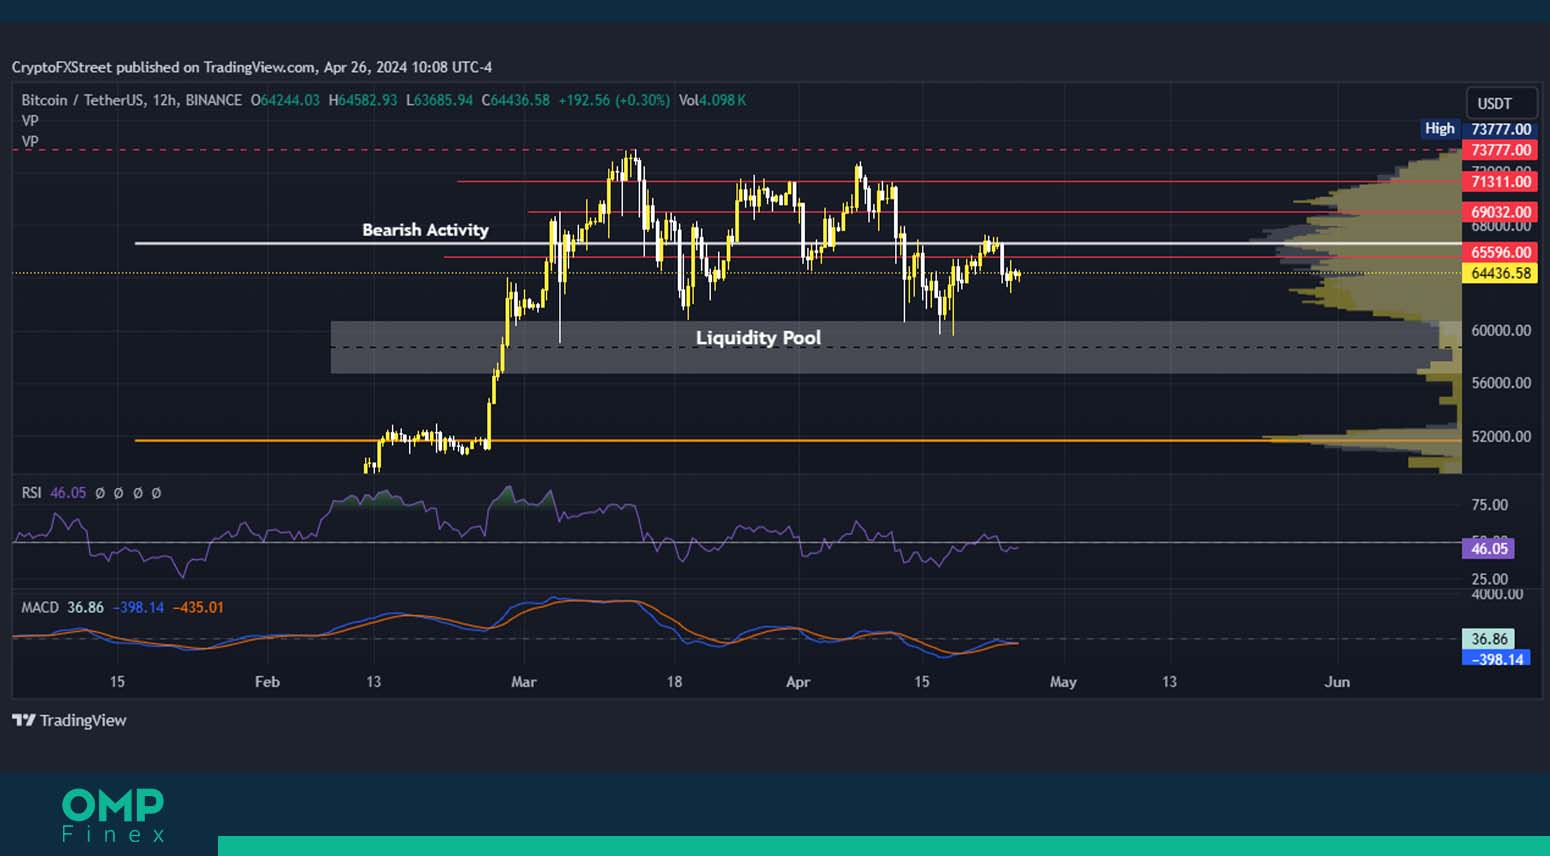
Task: Click the Feb date on the time axis
Action: click(267, 682)
